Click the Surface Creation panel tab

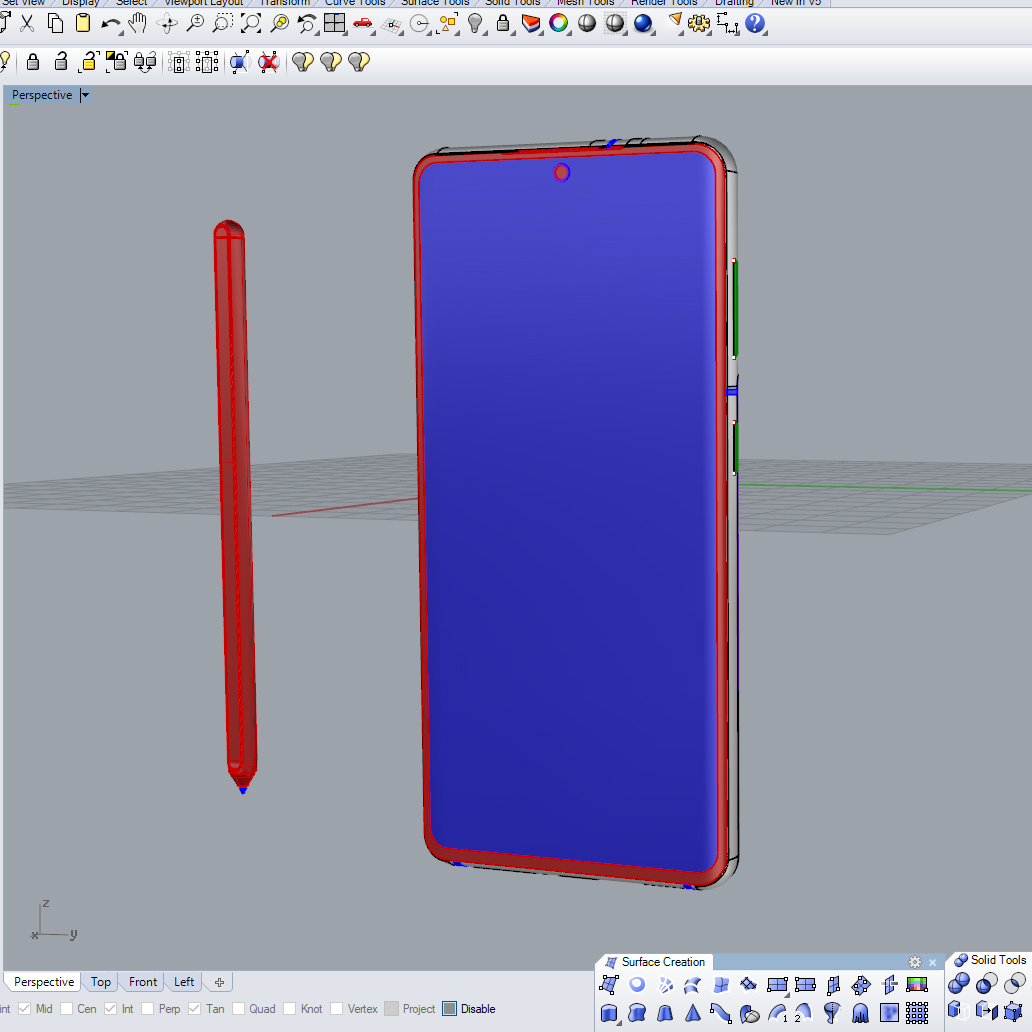point(656,962)
